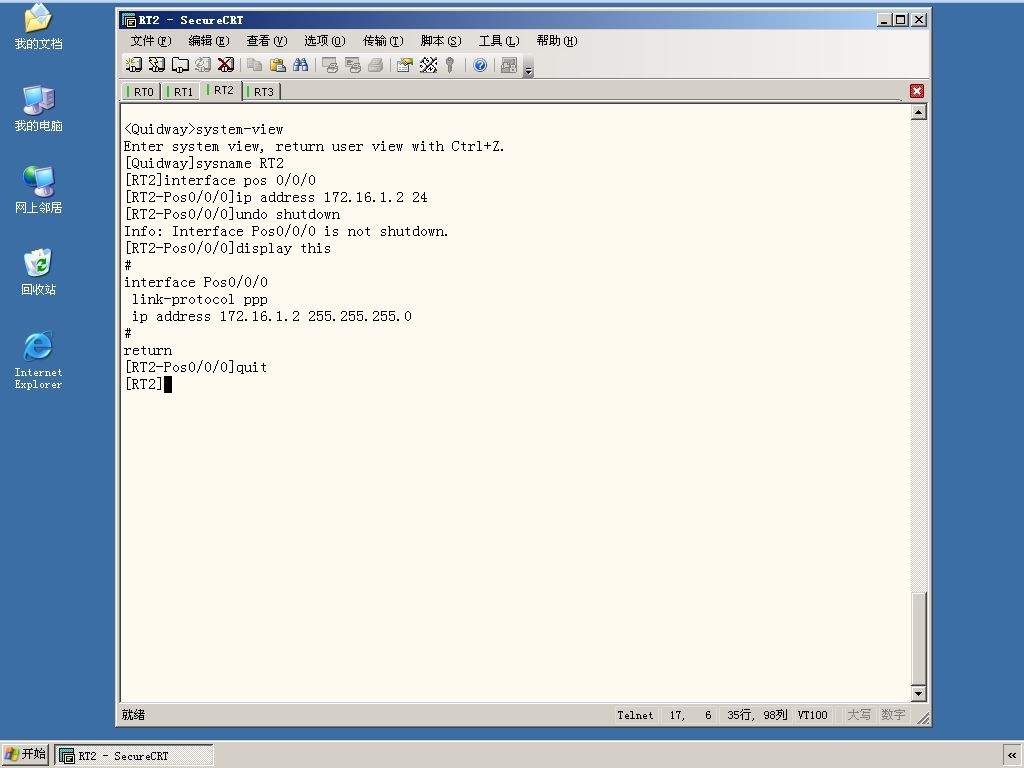
Task: Click the Print Selection icon
Action: [353, 65]
